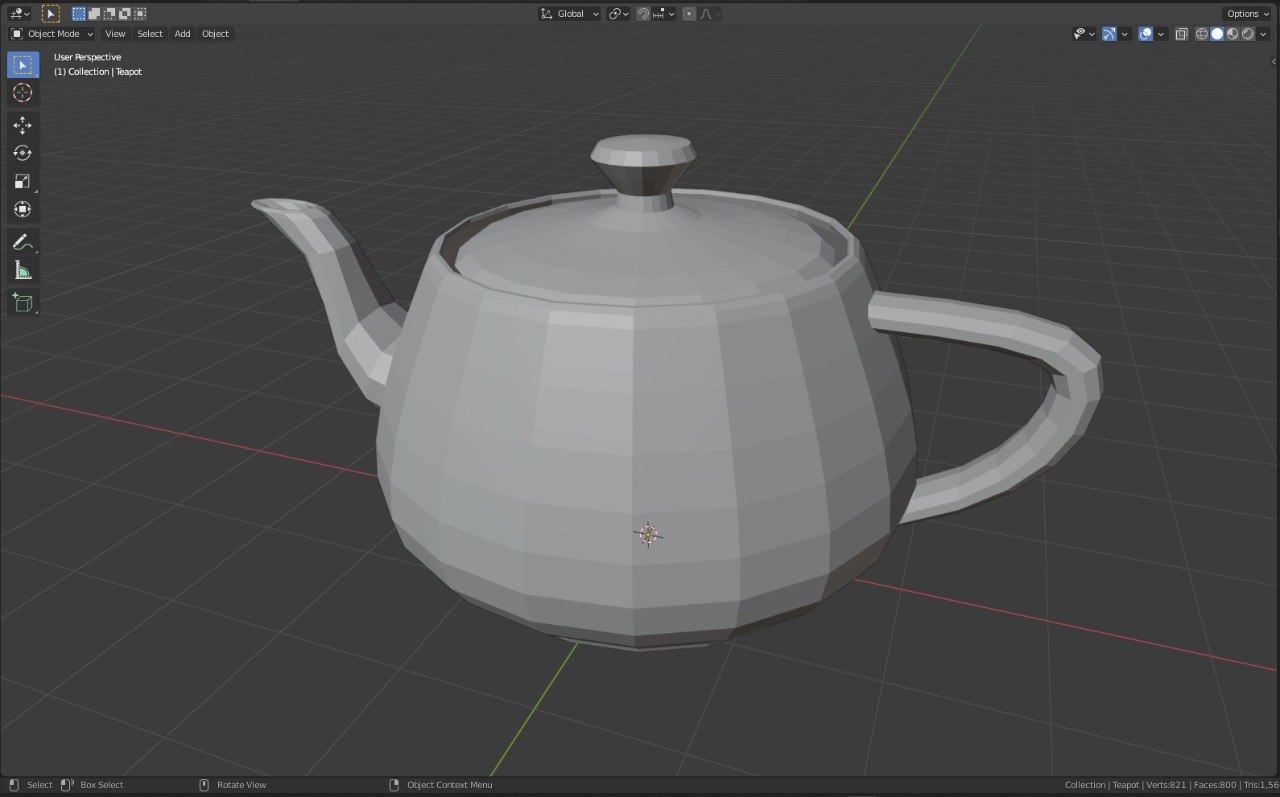The image size is (1280, 797).
Task: Set selection mode to new selection
Action: pyautogui.click(x=79, y=14)
